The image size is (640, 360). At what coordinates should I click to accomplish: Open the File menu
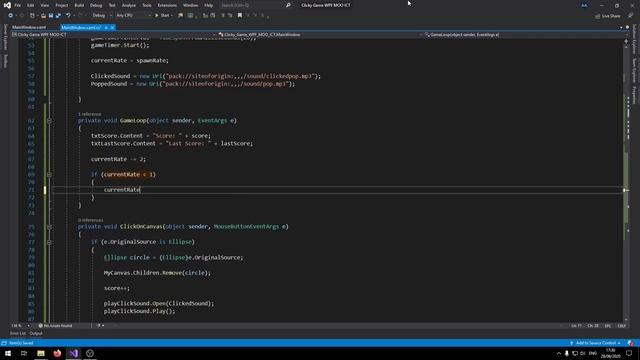pos(18,5)
